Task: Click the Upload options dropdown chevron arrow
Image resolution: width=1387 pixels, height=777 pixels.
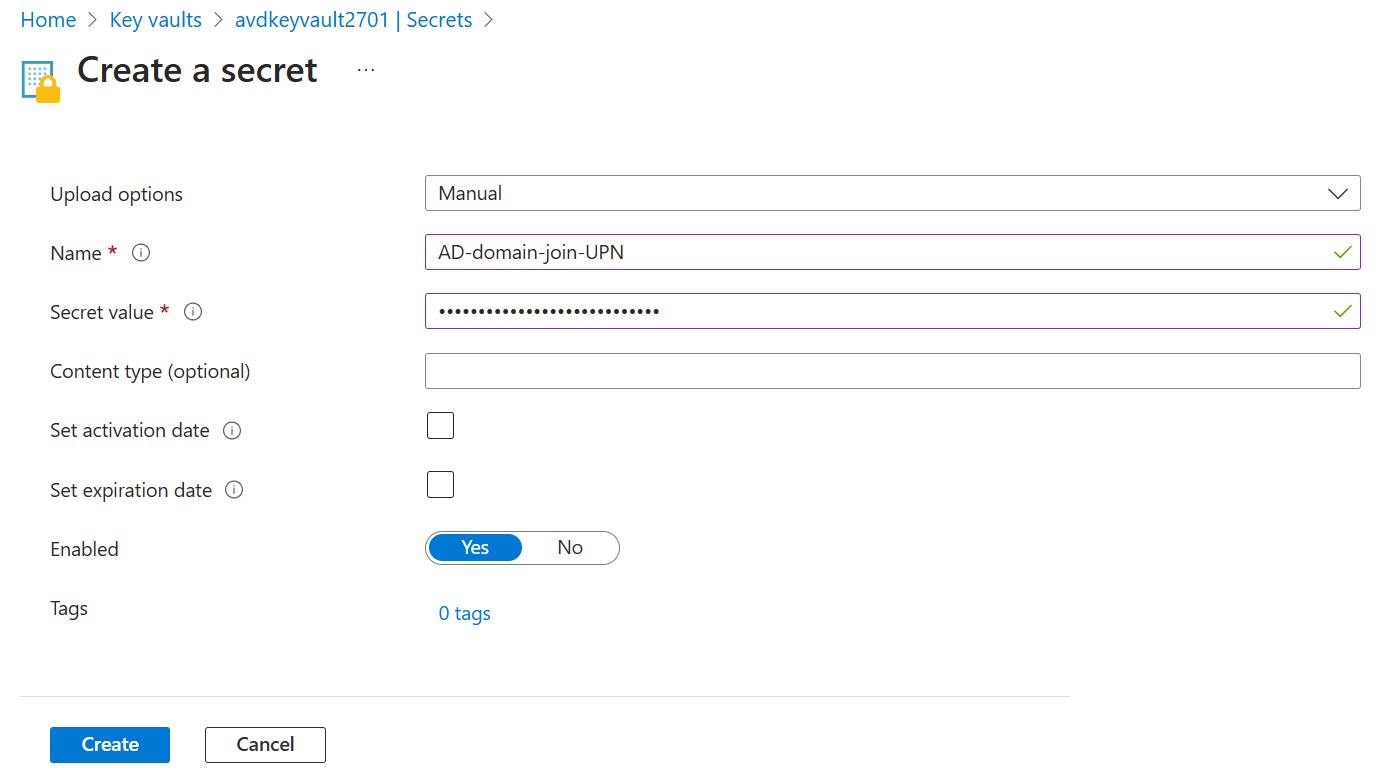Action: pyautogui.click(x=1337, y=194)
